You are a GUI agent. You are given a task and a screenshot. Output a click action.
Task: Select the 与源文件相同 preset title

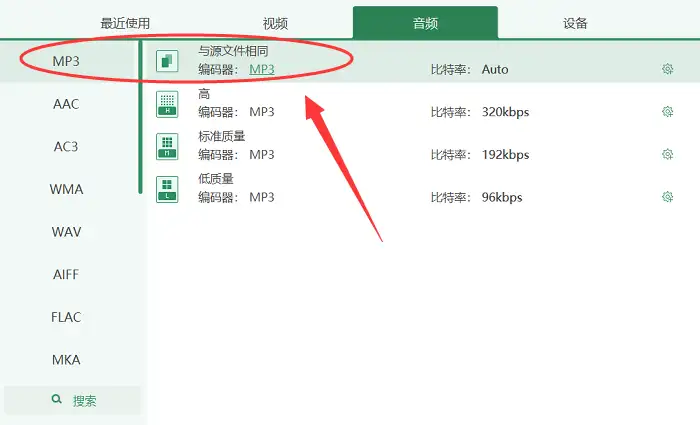pyautogui.click(x=233, y=51)
